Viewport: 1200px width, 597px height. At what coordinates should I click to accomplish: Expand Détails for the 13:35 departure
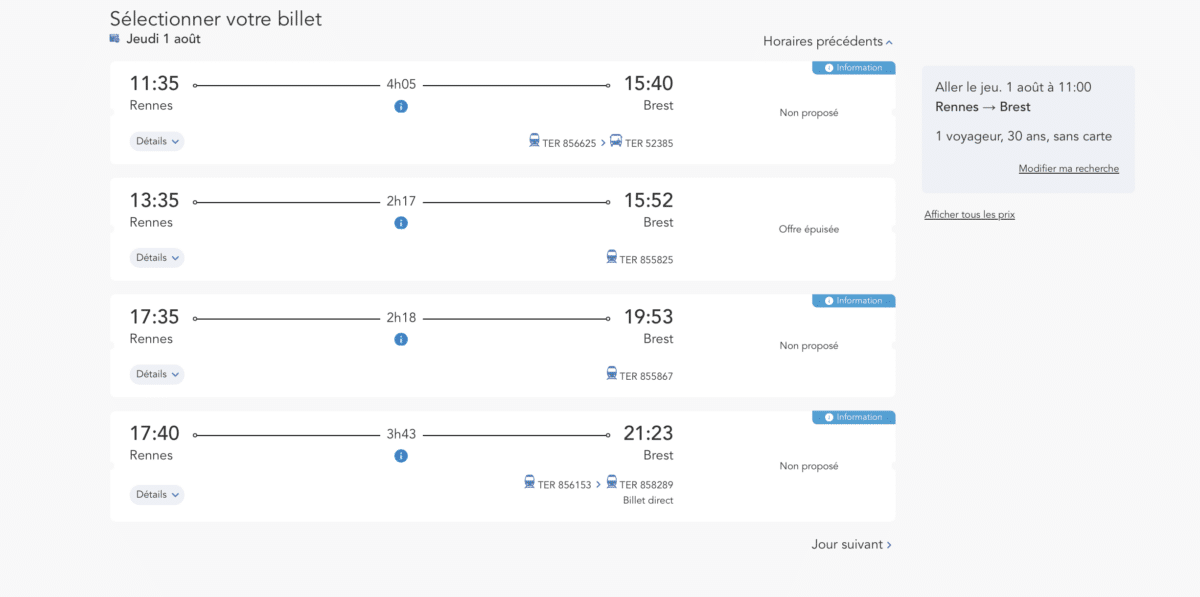point(157,258)
